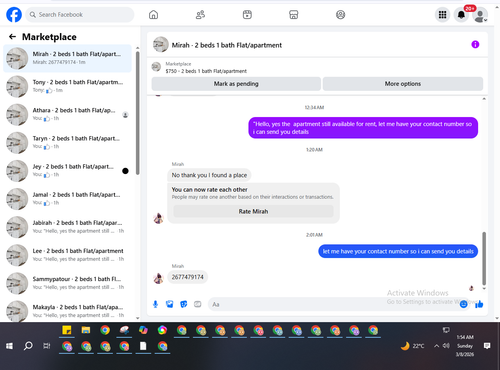The height and width of the screenshot is (370, 500).
Task: Click the conversation list scrollbar
Action: click(138, 113)
